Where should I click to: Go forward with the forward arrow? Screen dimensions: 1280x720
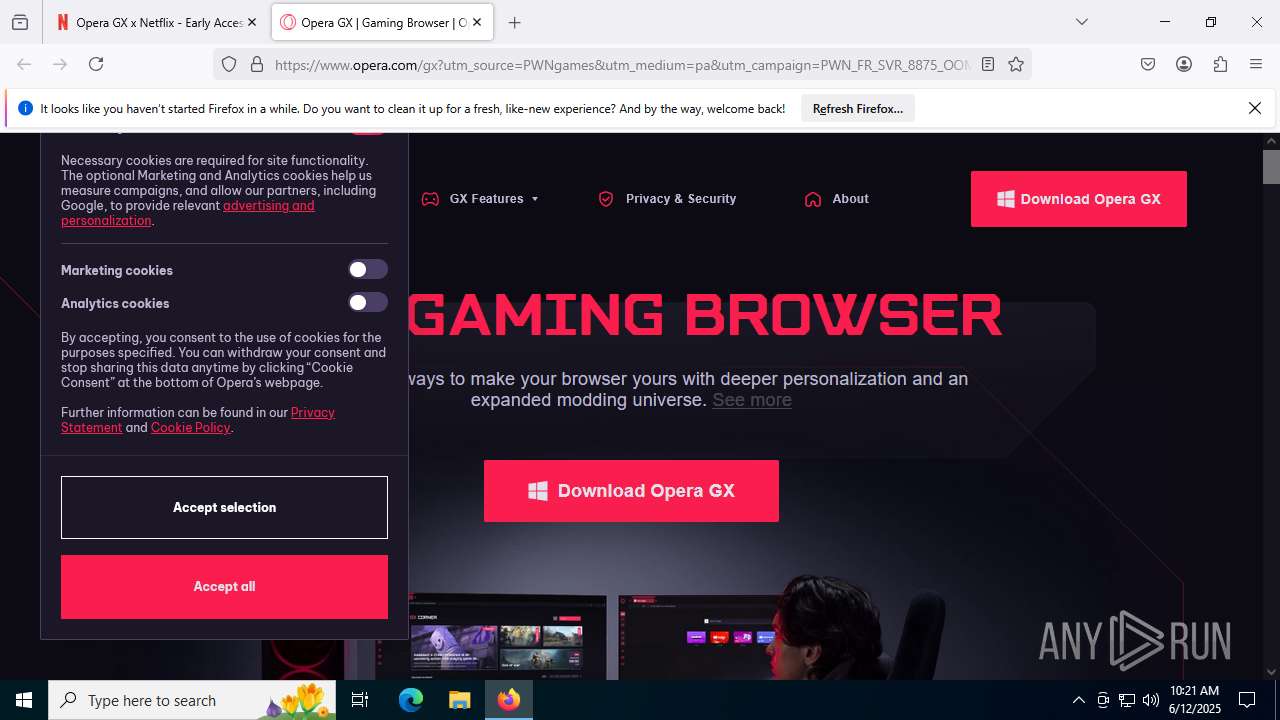(60, 64)
